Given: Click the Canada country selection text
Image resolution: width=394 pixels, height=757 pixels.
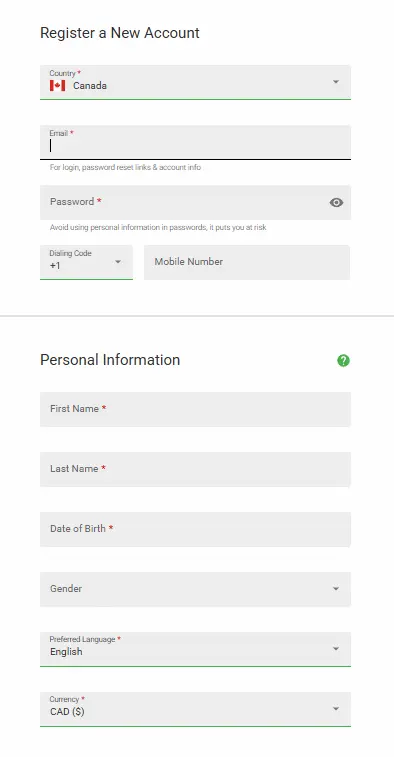Looking at the screenshot, I should (x=90, y=86).
